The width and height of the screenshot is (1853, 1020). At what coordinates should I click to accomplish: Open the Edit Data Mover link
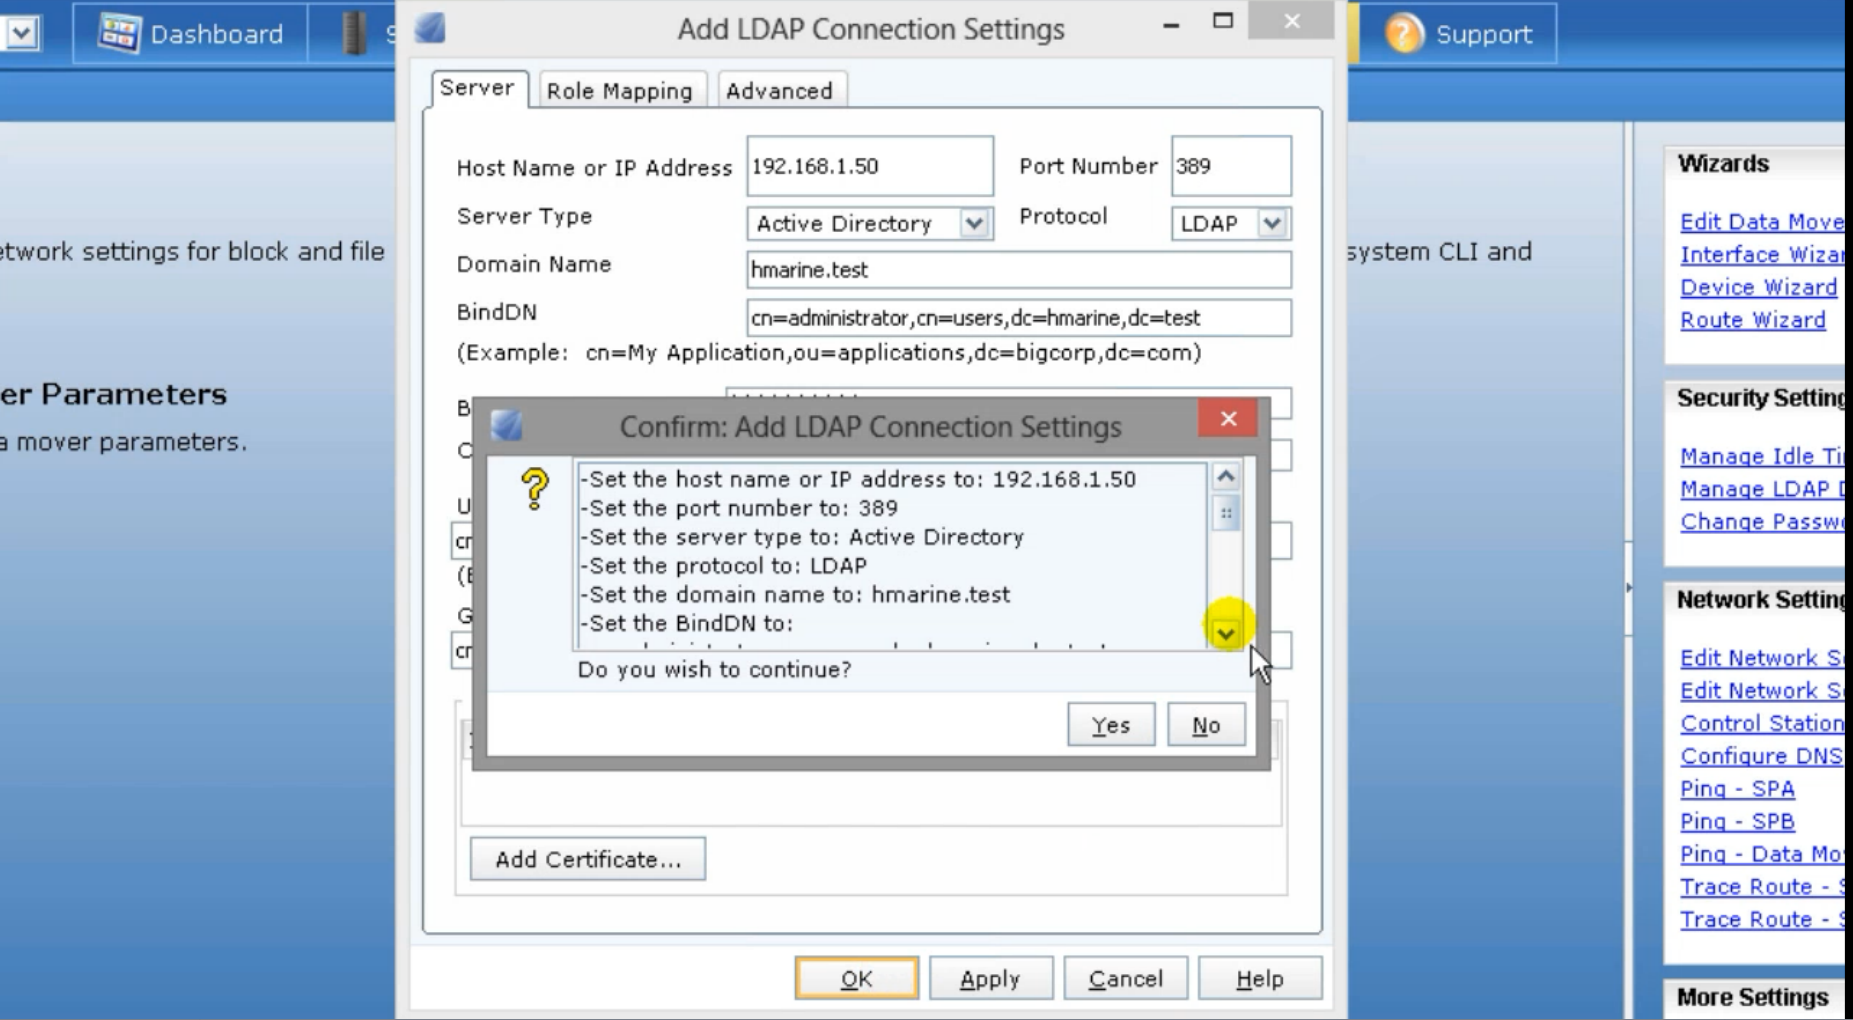pos(1762,222)
